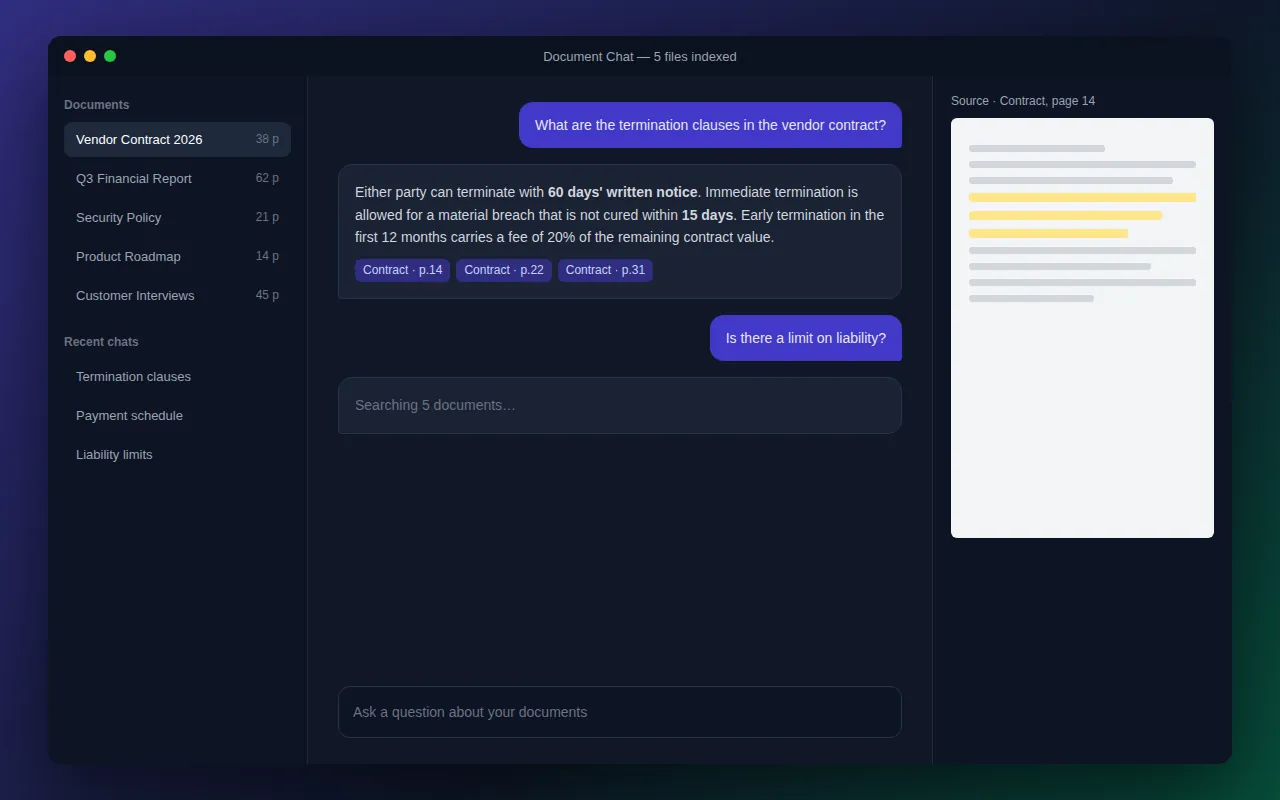Click the '60 days' written notice' bold text
Screen dimensions: 1280x800
tap(622, 192)
